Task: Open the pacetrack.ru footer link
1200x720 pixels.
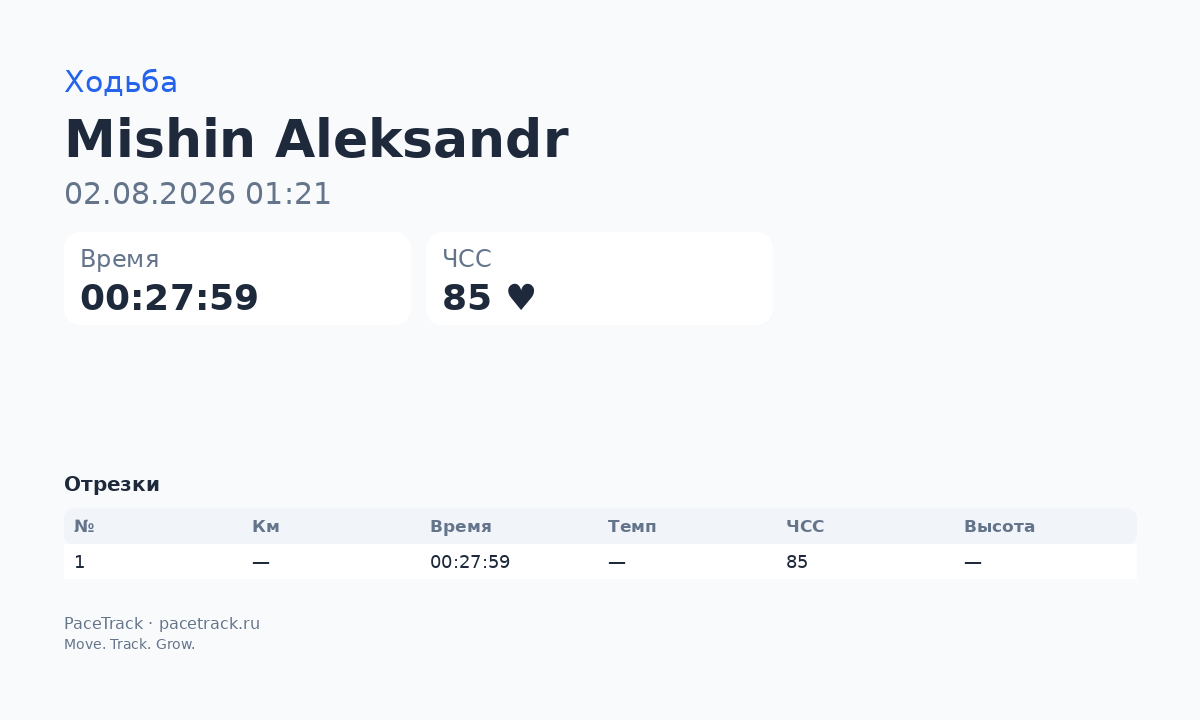Action: tap(209, 624)
